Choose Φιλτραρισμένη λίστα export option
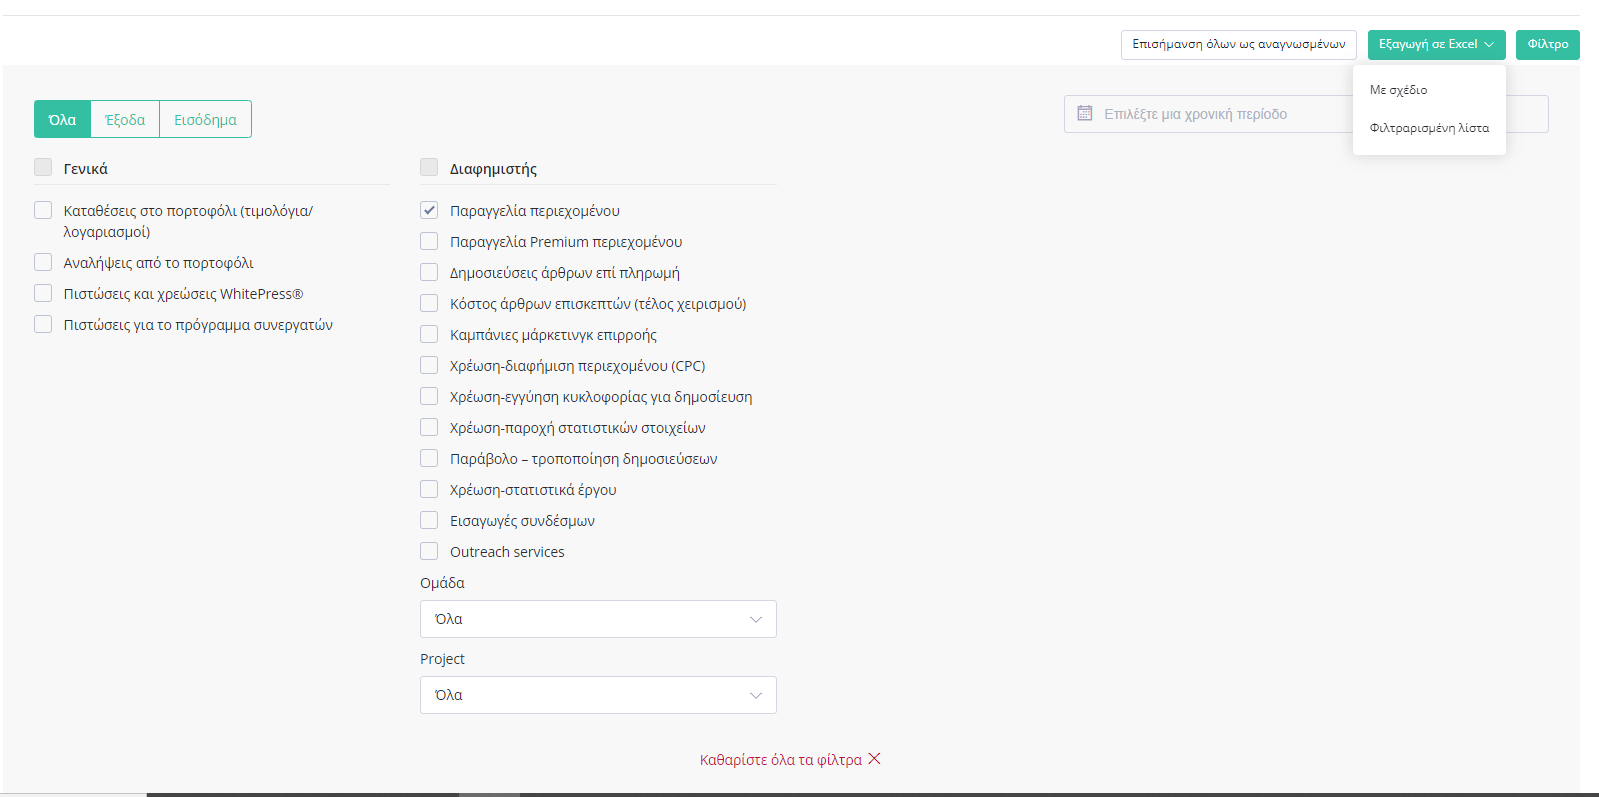Image resolution: width=1599 pixels, height=797 pixels. click(1429, 128)
